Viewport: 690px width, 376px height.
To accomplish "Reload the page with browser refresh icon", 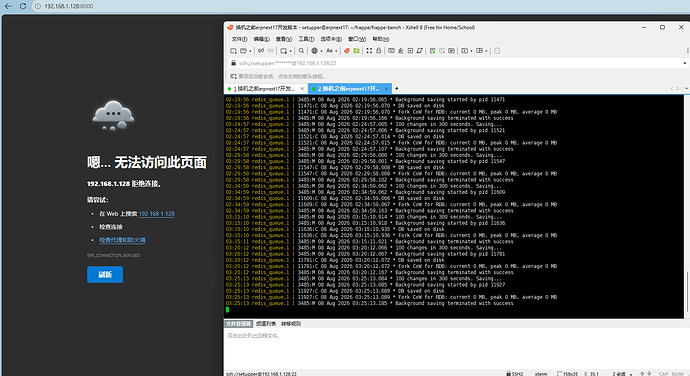I will 23,6.
